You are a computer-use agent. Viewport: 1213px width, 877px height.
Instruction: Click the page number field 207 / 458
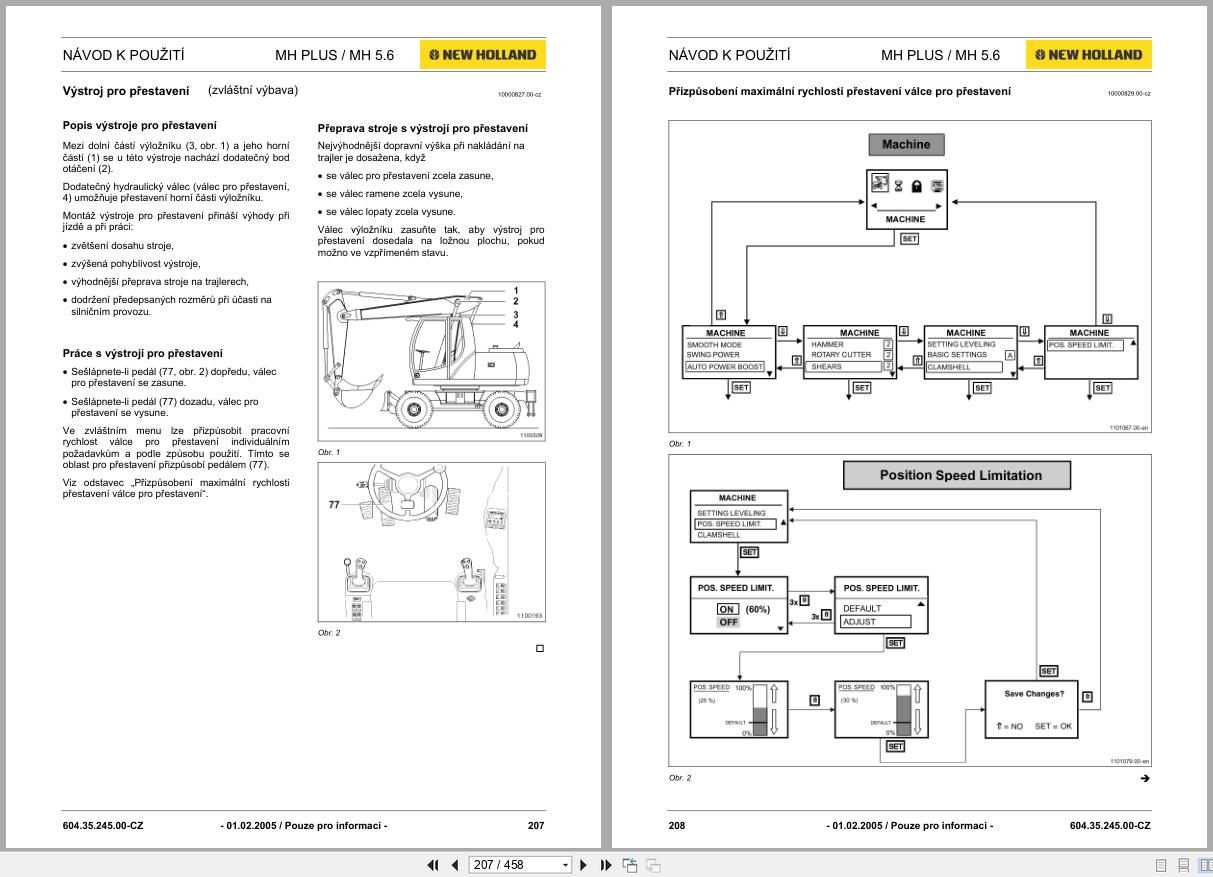click(x=513, y=865)
